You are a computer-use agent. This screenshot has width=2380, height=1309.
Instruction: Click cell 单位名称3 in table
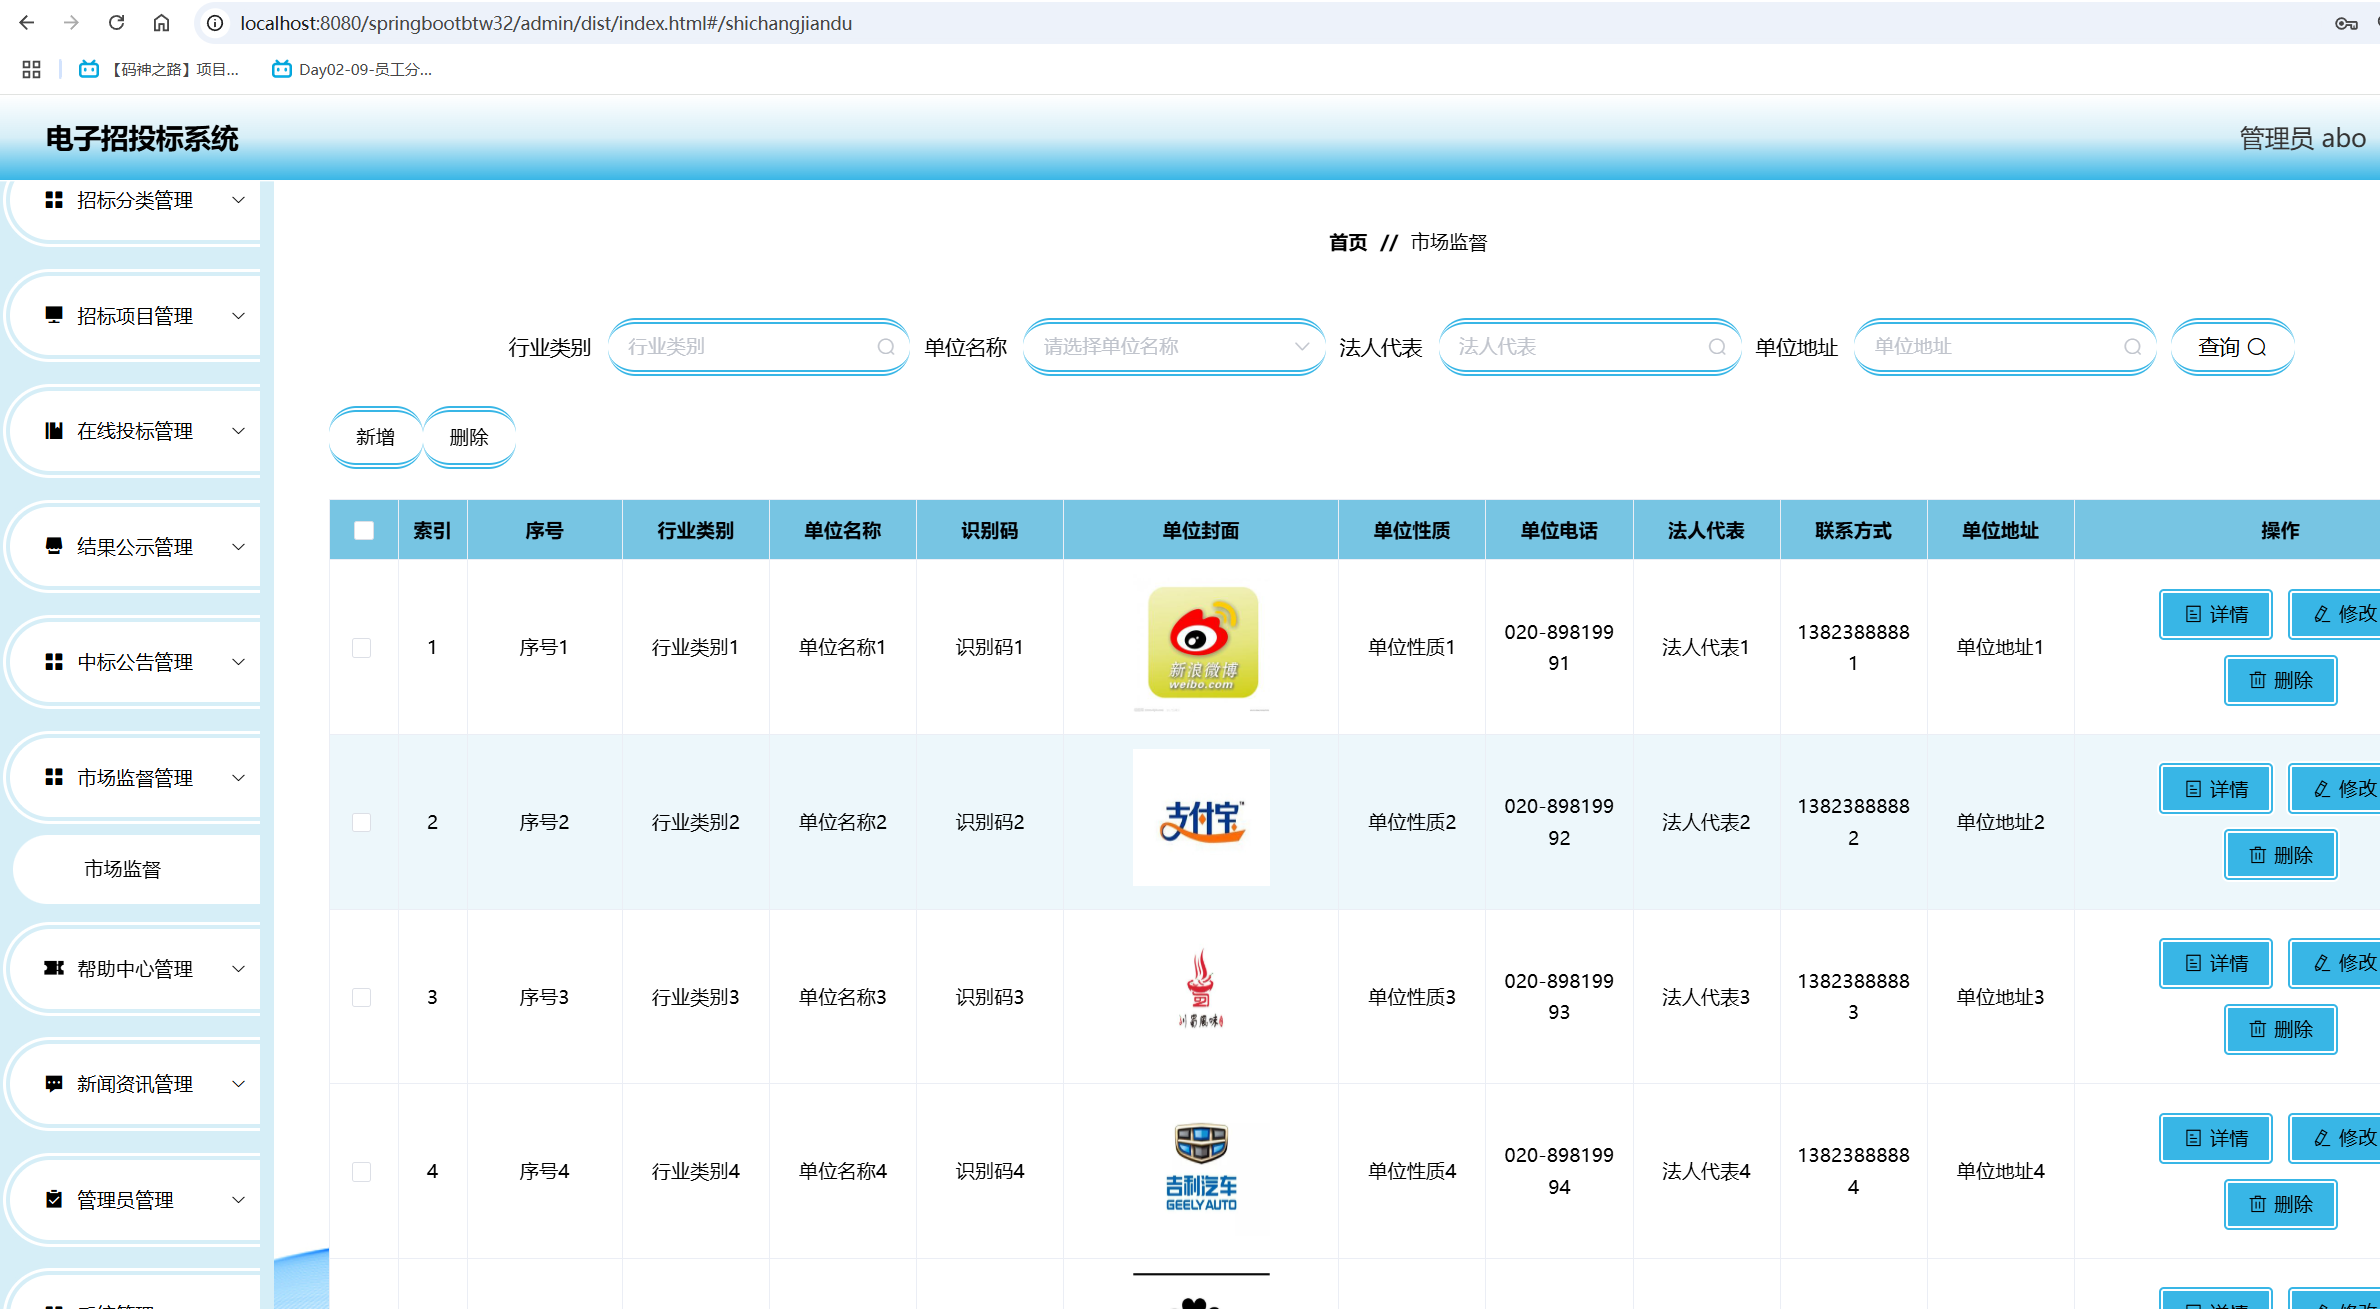[x=842, y=997]
